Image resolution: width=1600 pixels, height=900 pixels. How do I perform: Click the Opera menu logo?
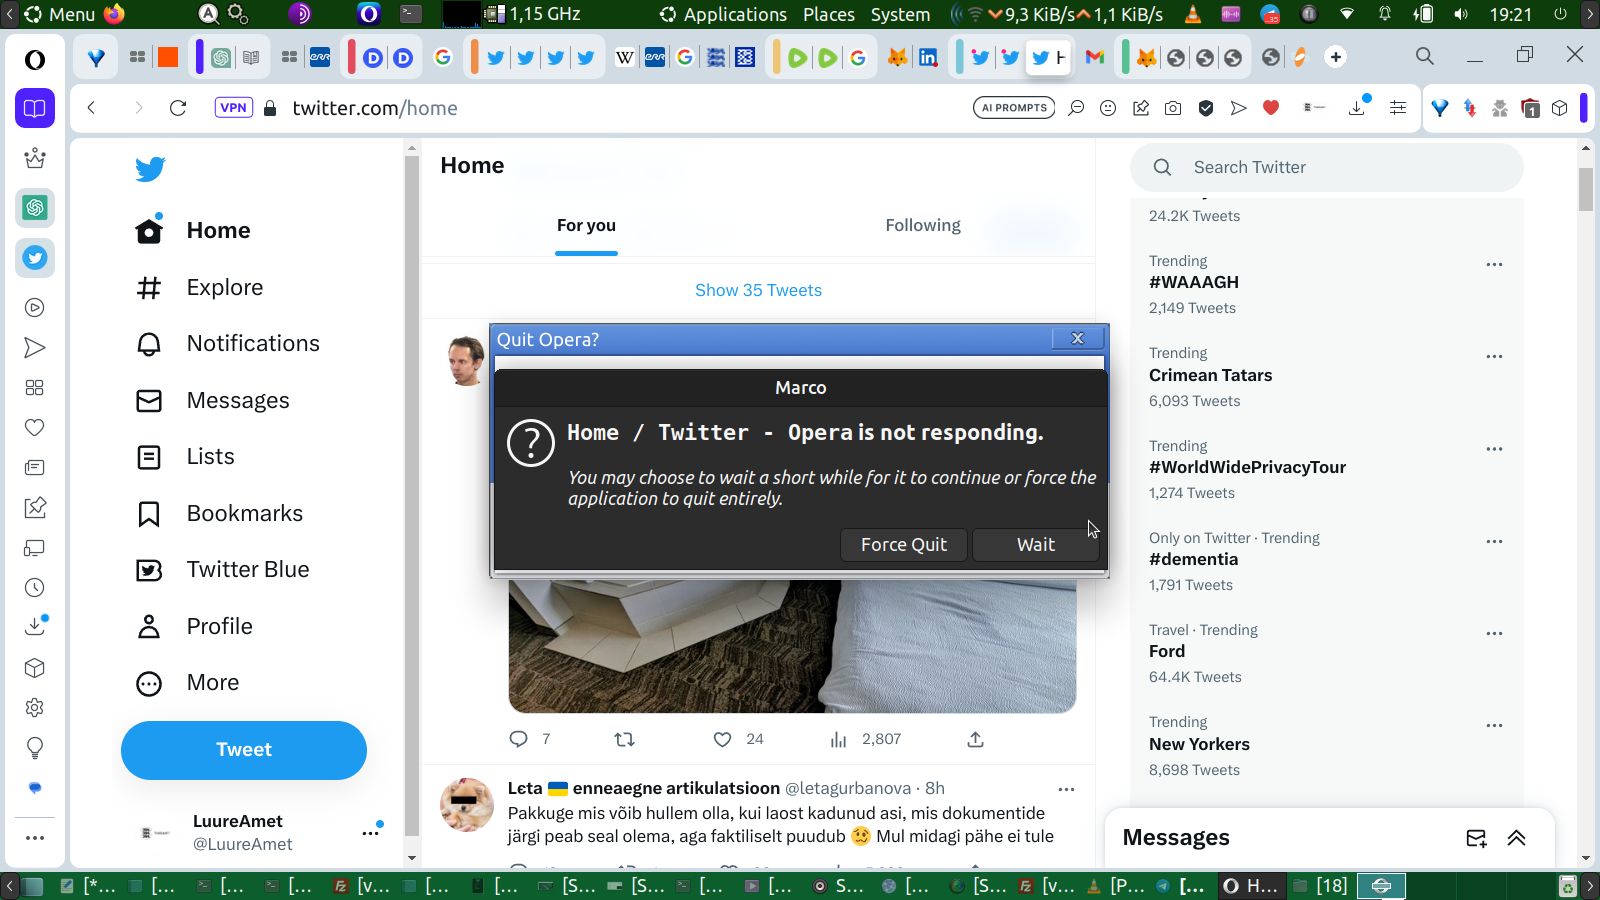35,60
